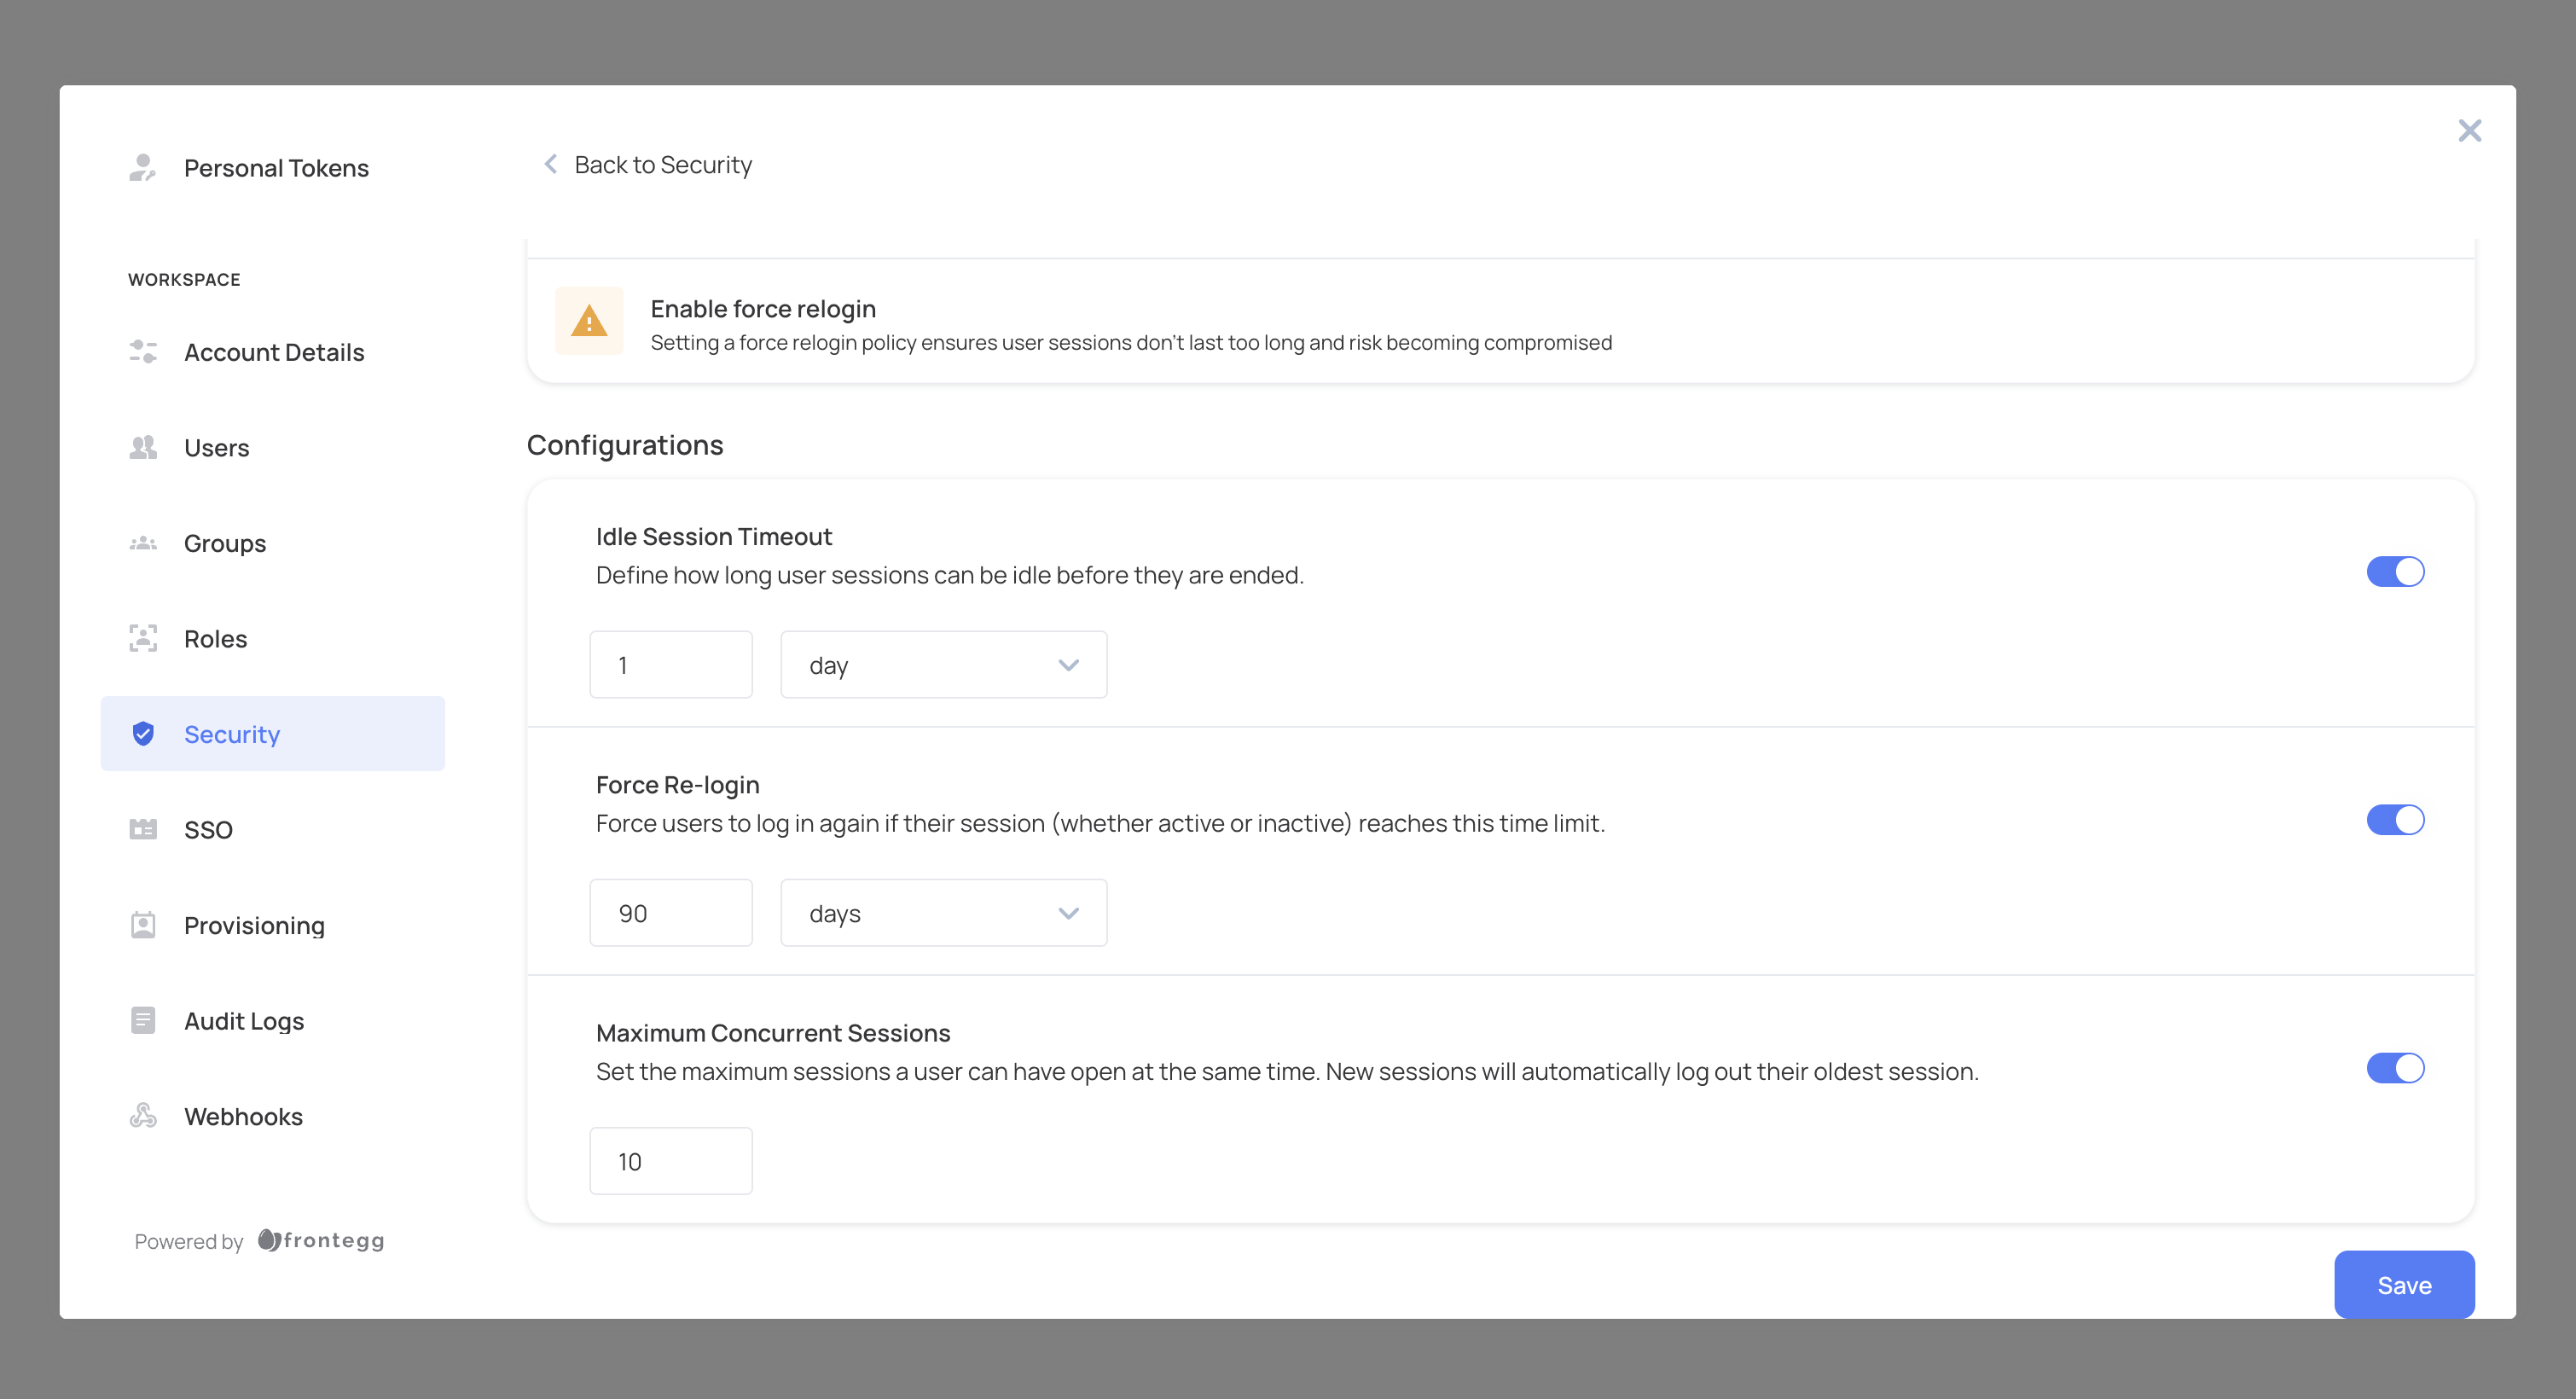This screenshot has height=1399, width=2576.
Task: Click the Roles icon in sidebar
Action: tap(142, 638)
